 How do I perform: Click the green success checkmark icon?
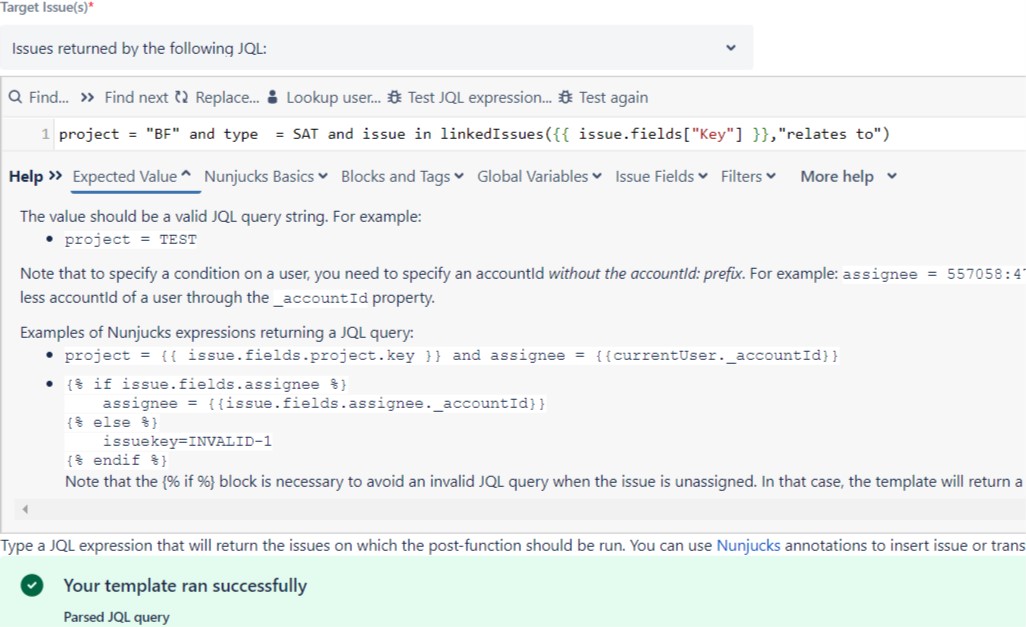[31, 585]
